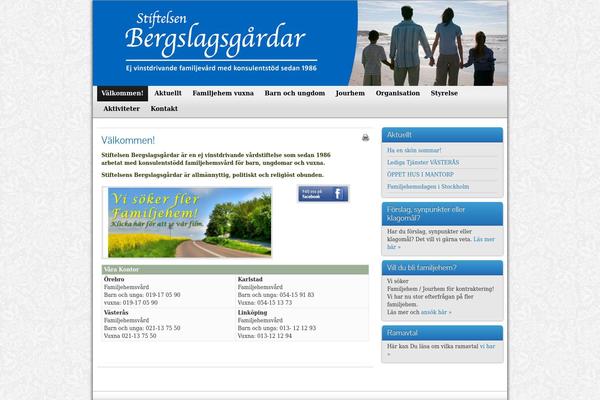This screenshot has width=600, height=400.
Task: Click the Vill du bli familjehem? heading
Action: tap(421, 268)
